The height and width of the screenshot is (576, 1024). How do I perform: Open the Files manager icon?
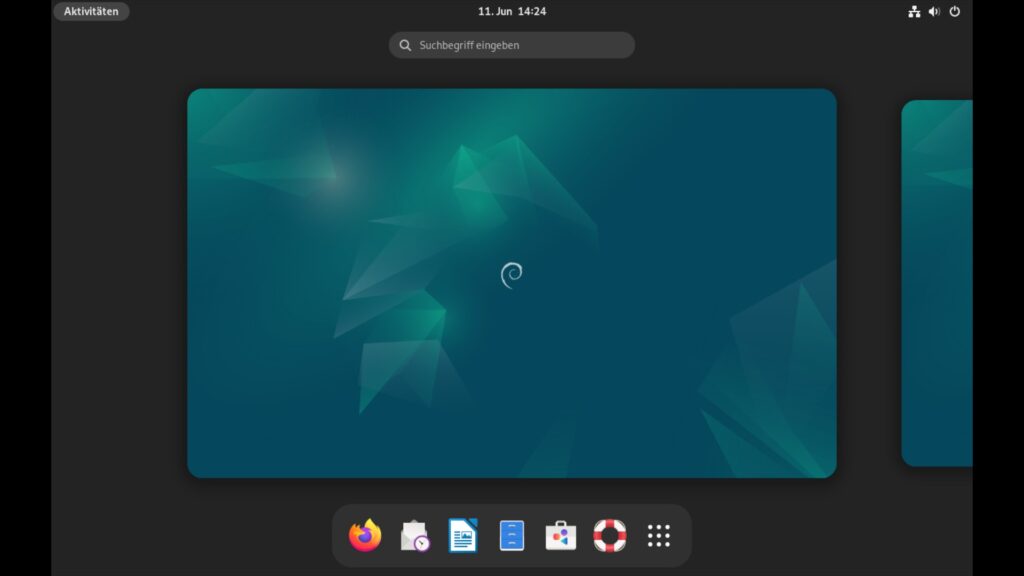click(512, 536)
